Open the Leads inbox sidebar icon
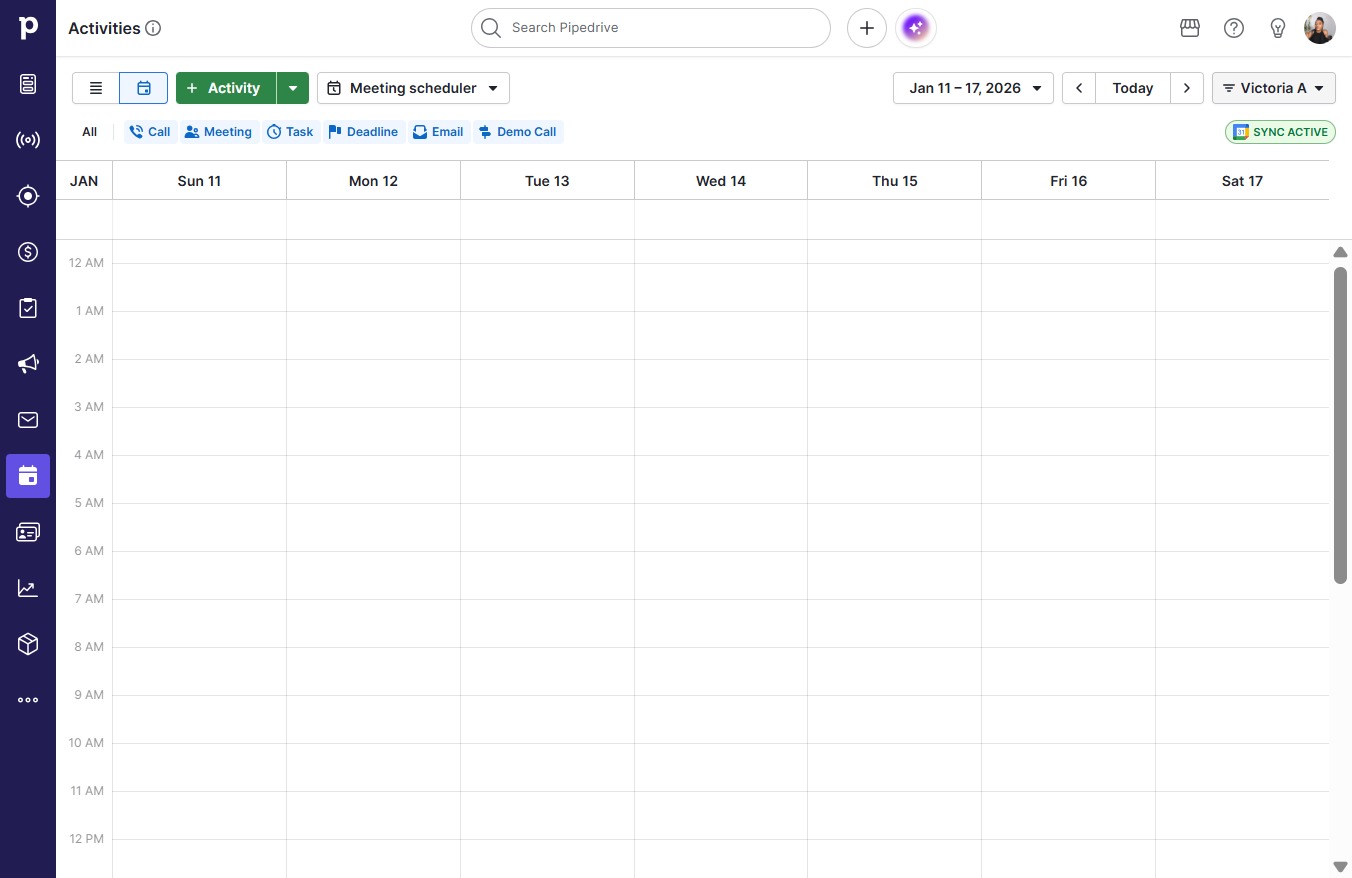 [28, 84]
